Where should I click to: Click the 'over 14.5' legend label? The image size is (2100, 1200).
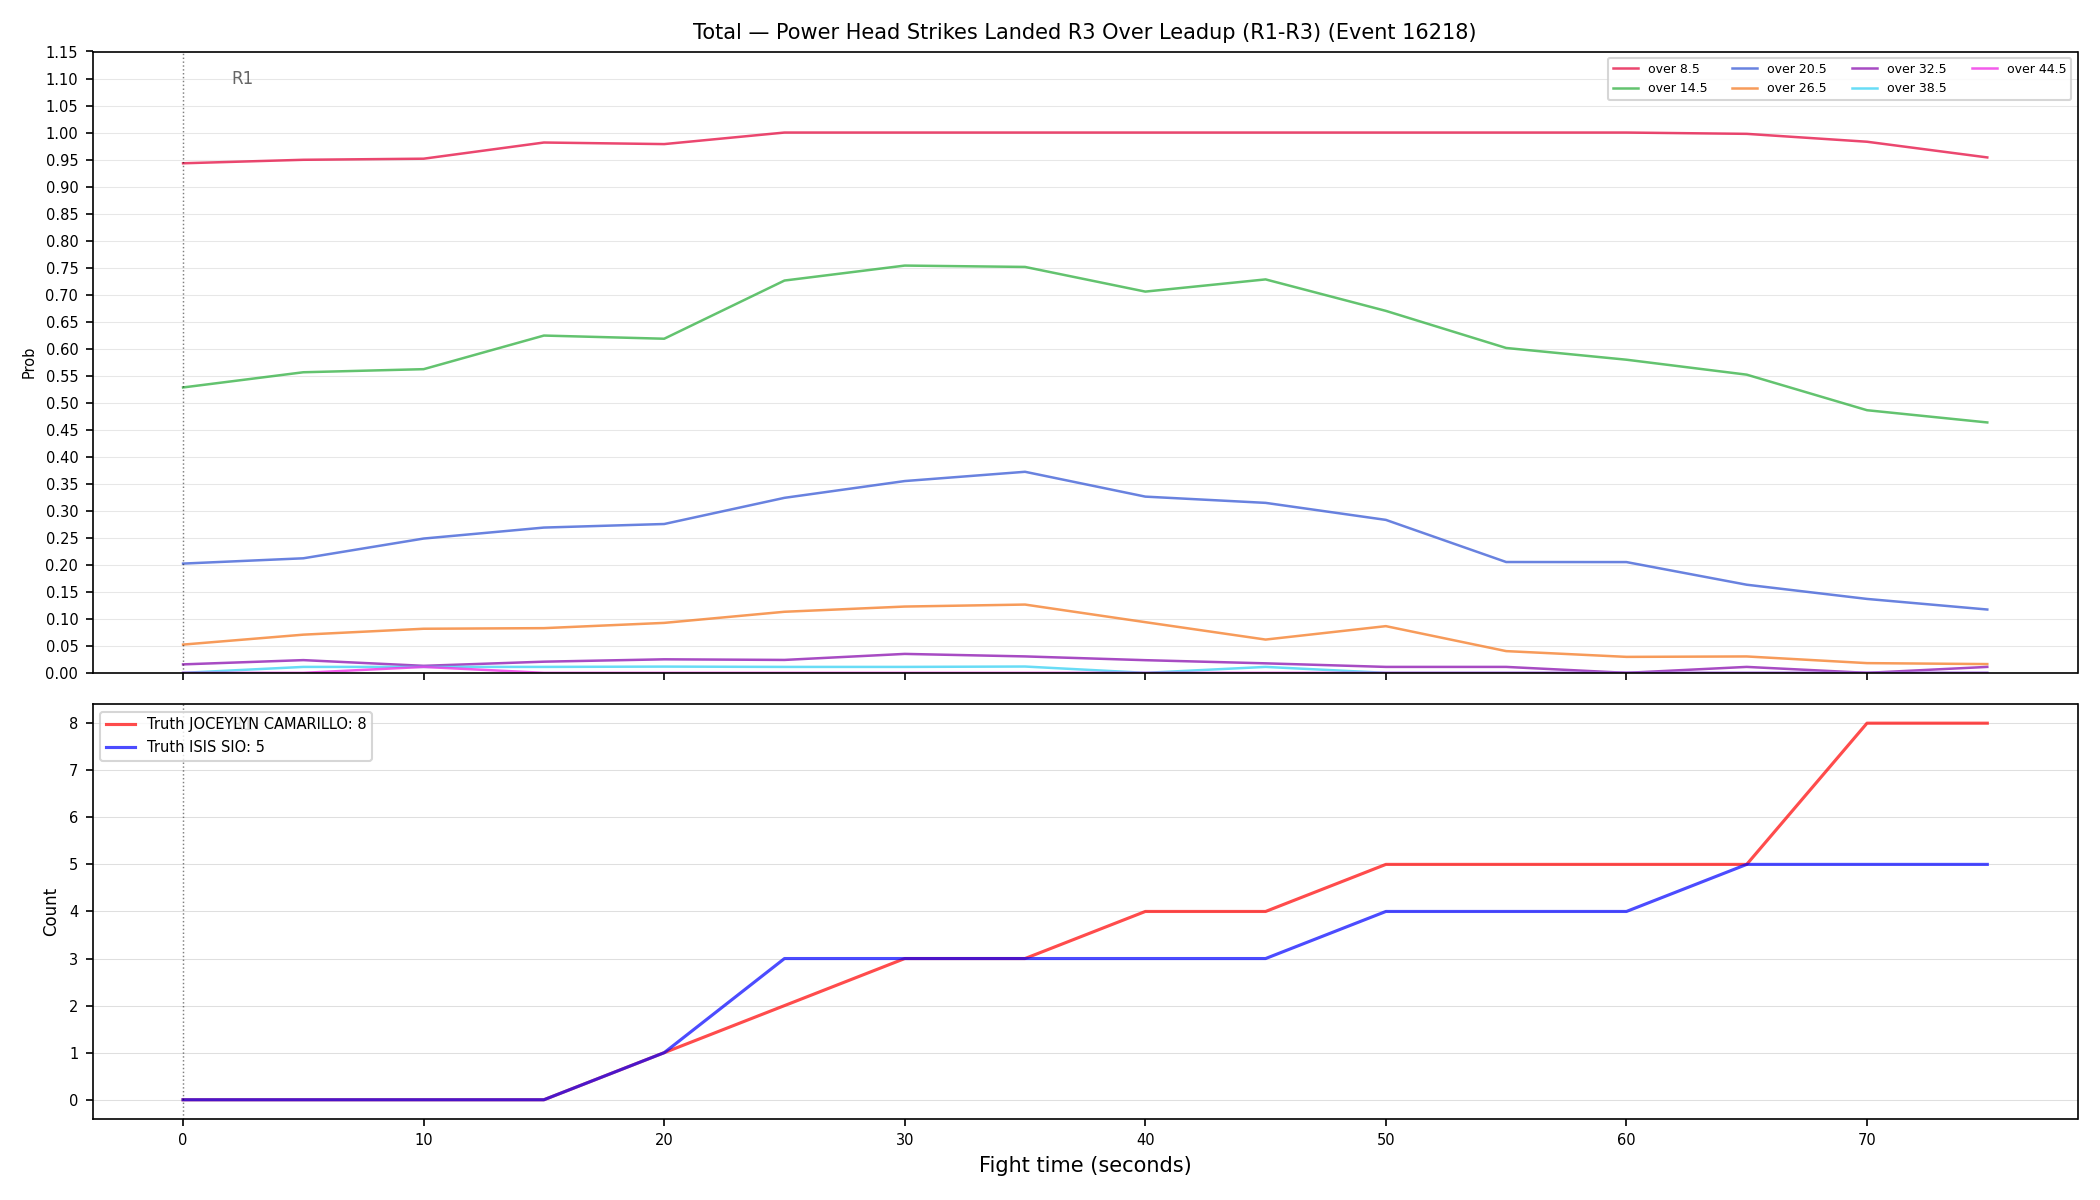pyautogui.click(x=1677, y=88)
